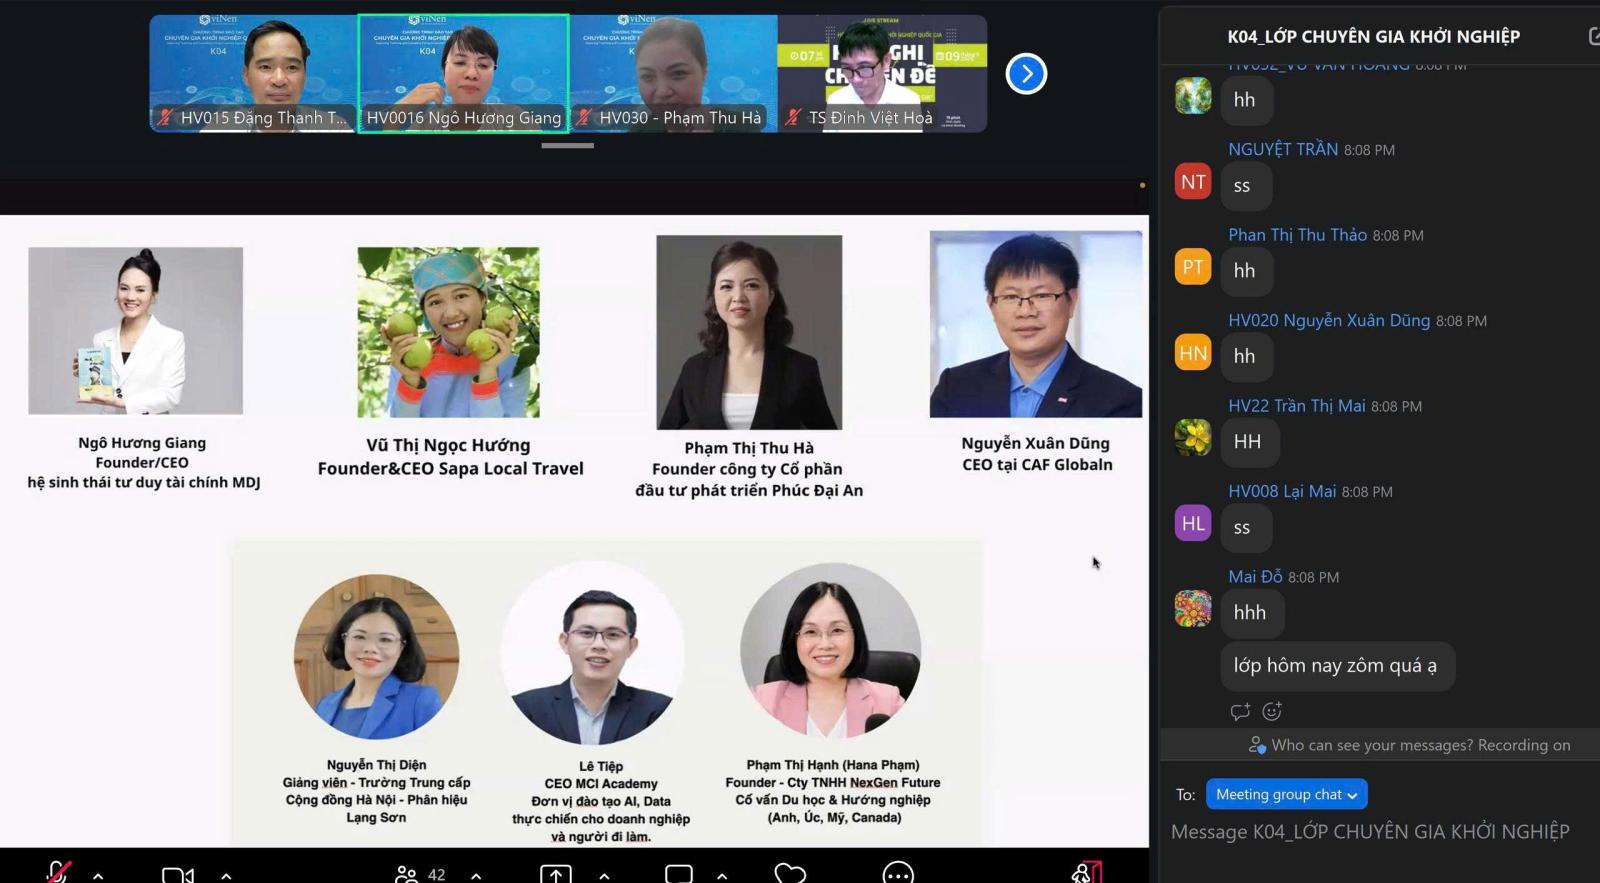1600x883 pixels.
Task: Open reactions heart icon
Action: coord(790,874)
